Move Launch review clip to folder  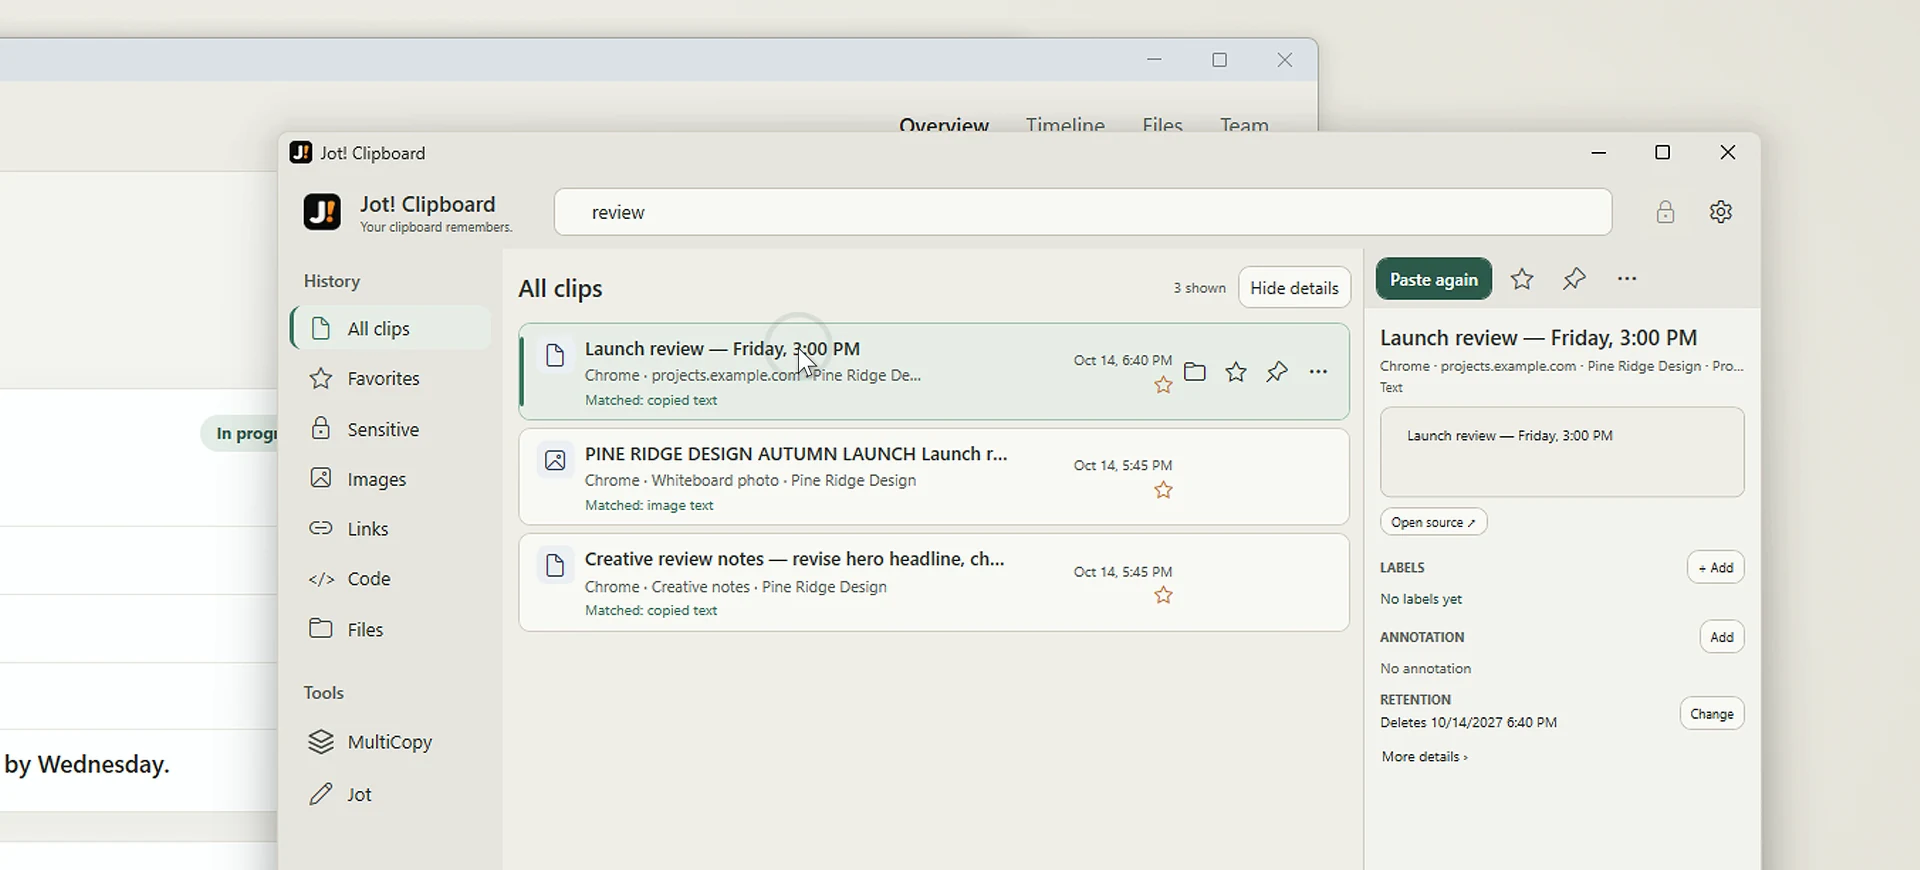coord(1195,372)
